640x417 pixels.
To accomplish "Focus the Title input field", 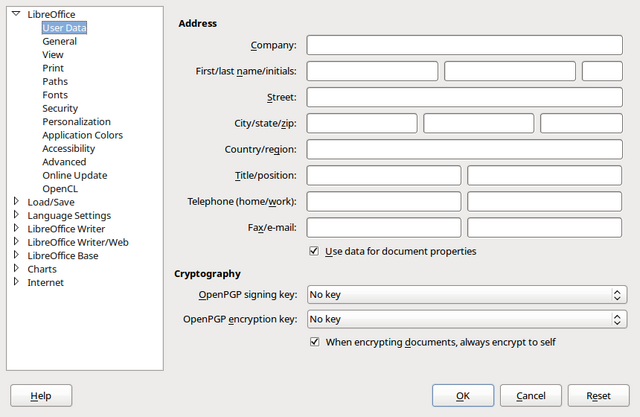I will tap(384, 175).
